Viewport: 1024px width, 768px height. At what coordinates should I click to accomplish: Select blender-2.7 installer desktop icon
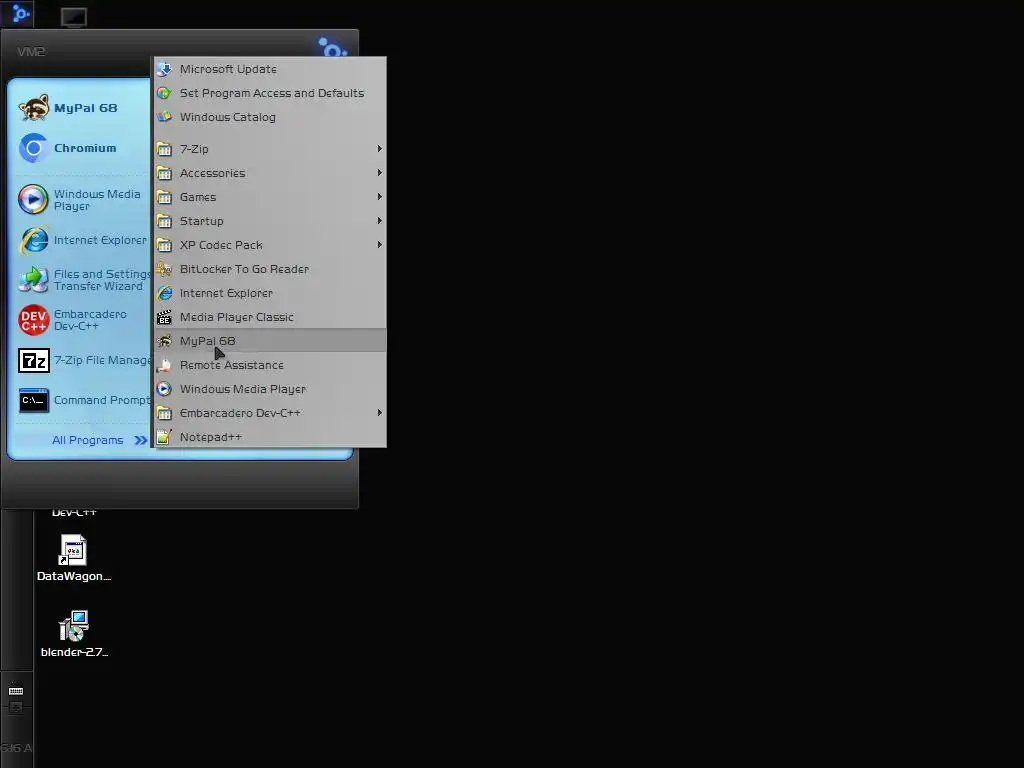73,626
